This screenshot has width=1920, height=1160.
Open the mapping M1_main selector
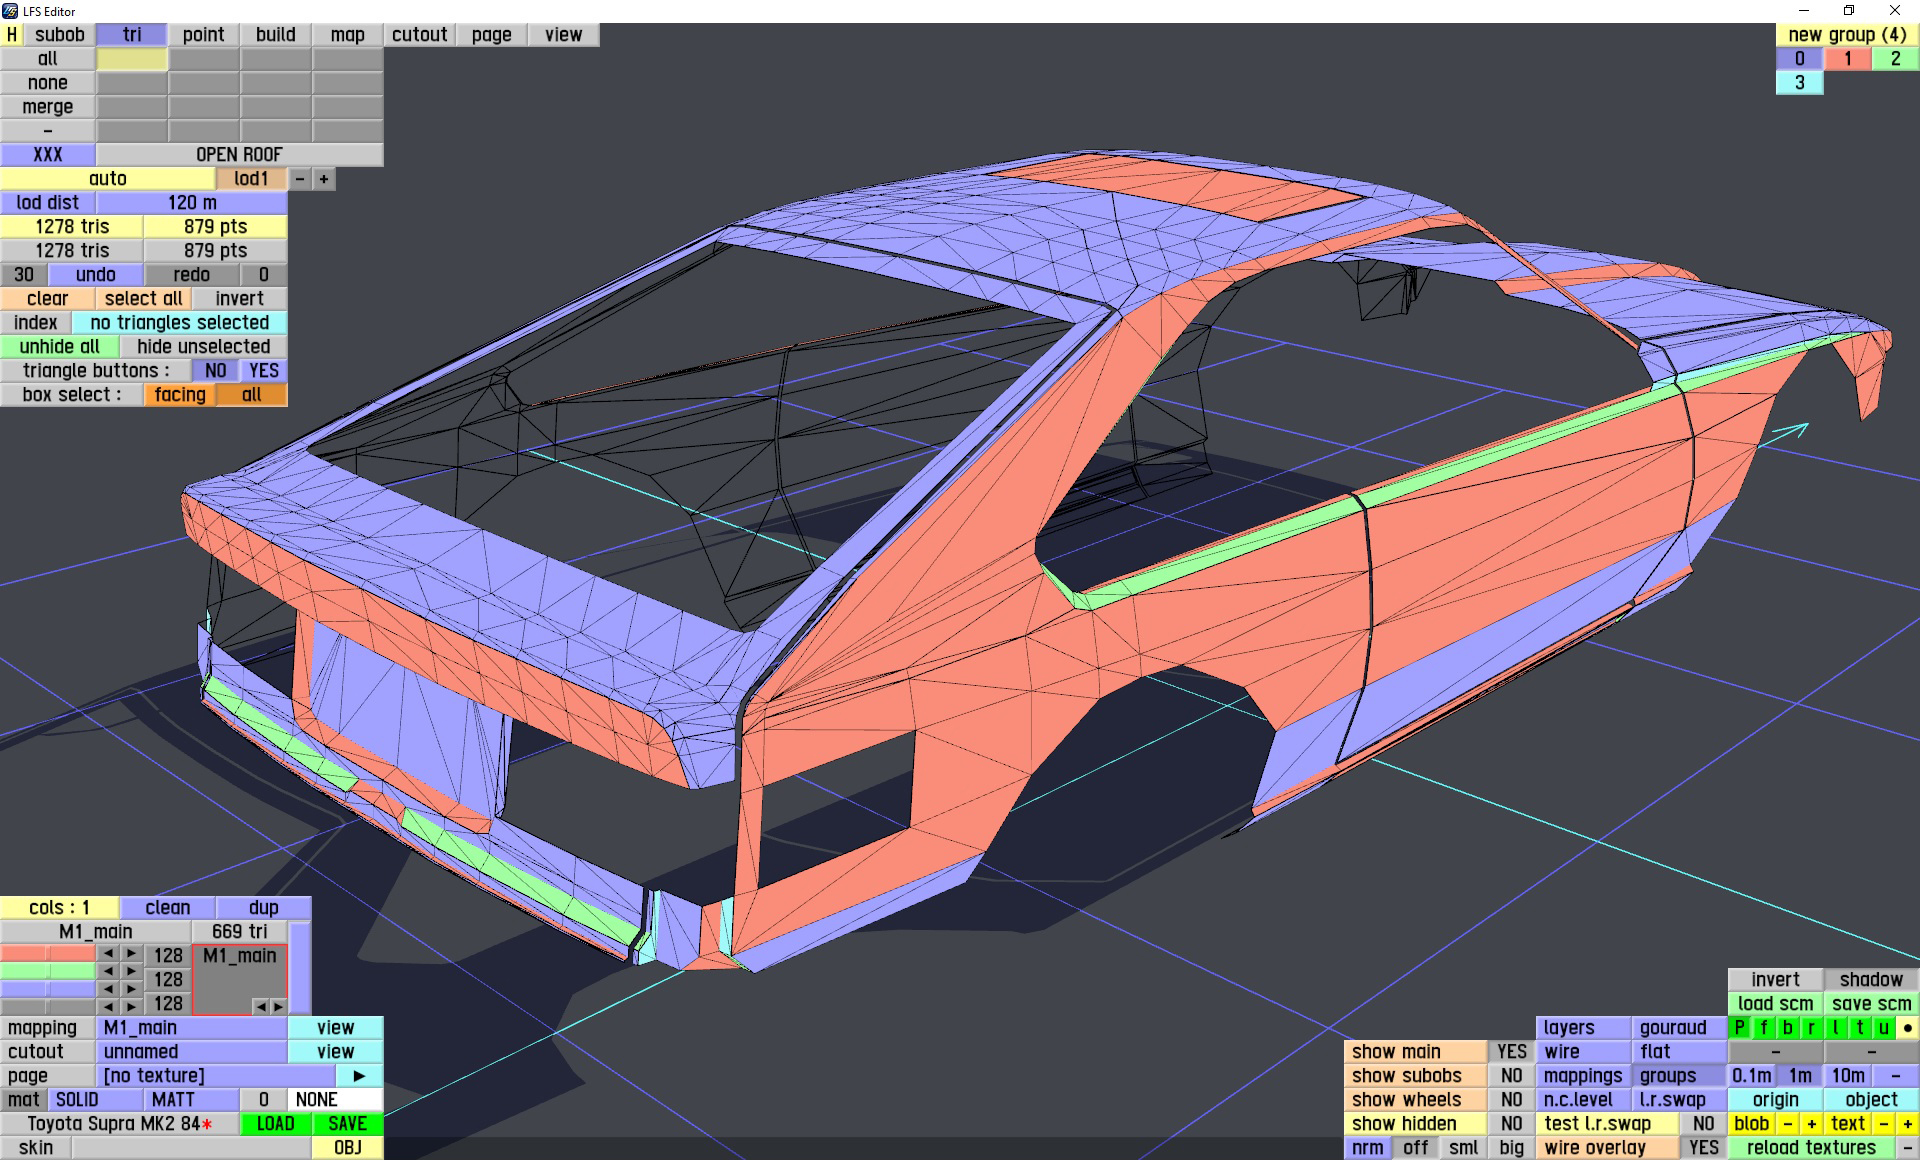(192, 1027)
